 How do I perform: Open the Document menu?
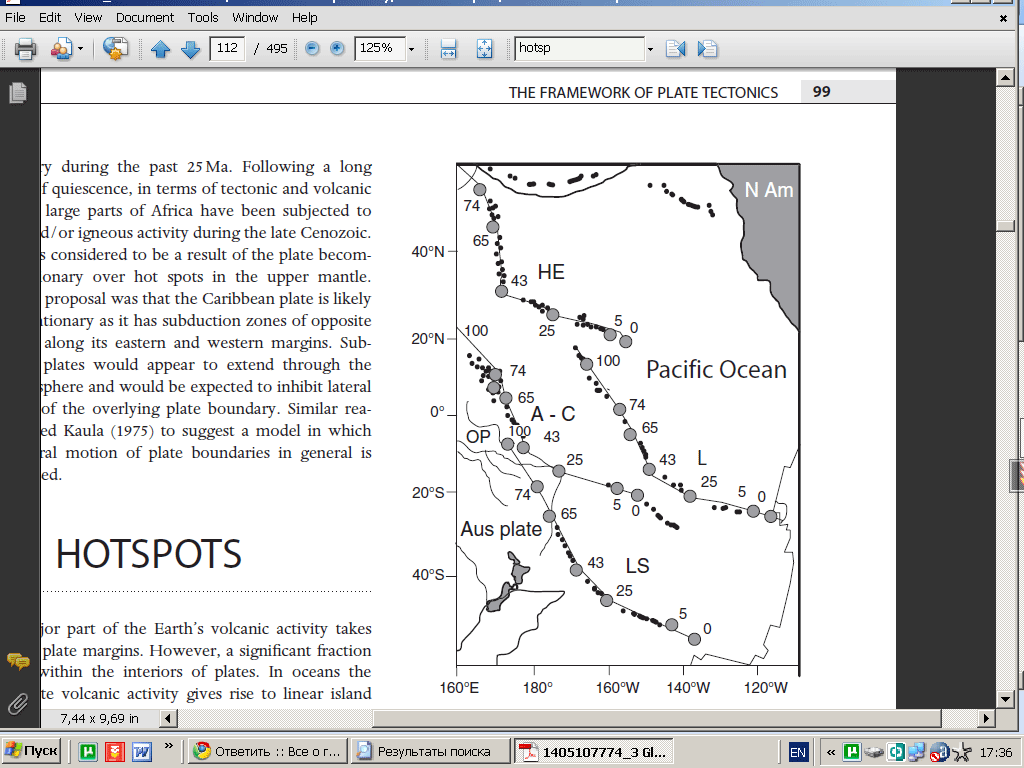click(145, 18)
